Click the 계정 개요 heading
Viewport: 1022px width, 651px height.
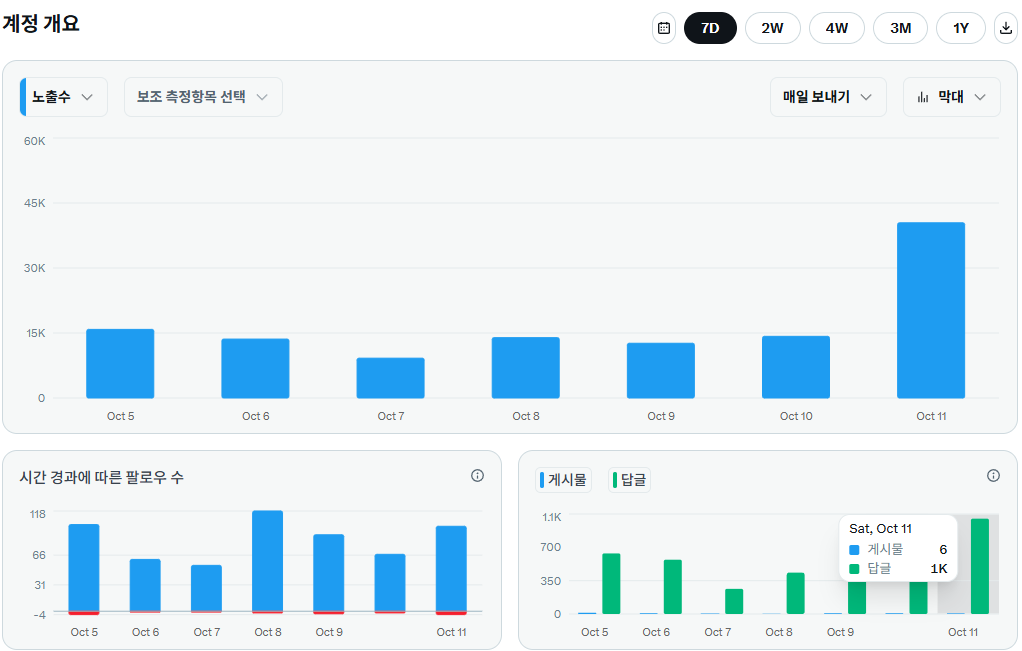(41, 23)
